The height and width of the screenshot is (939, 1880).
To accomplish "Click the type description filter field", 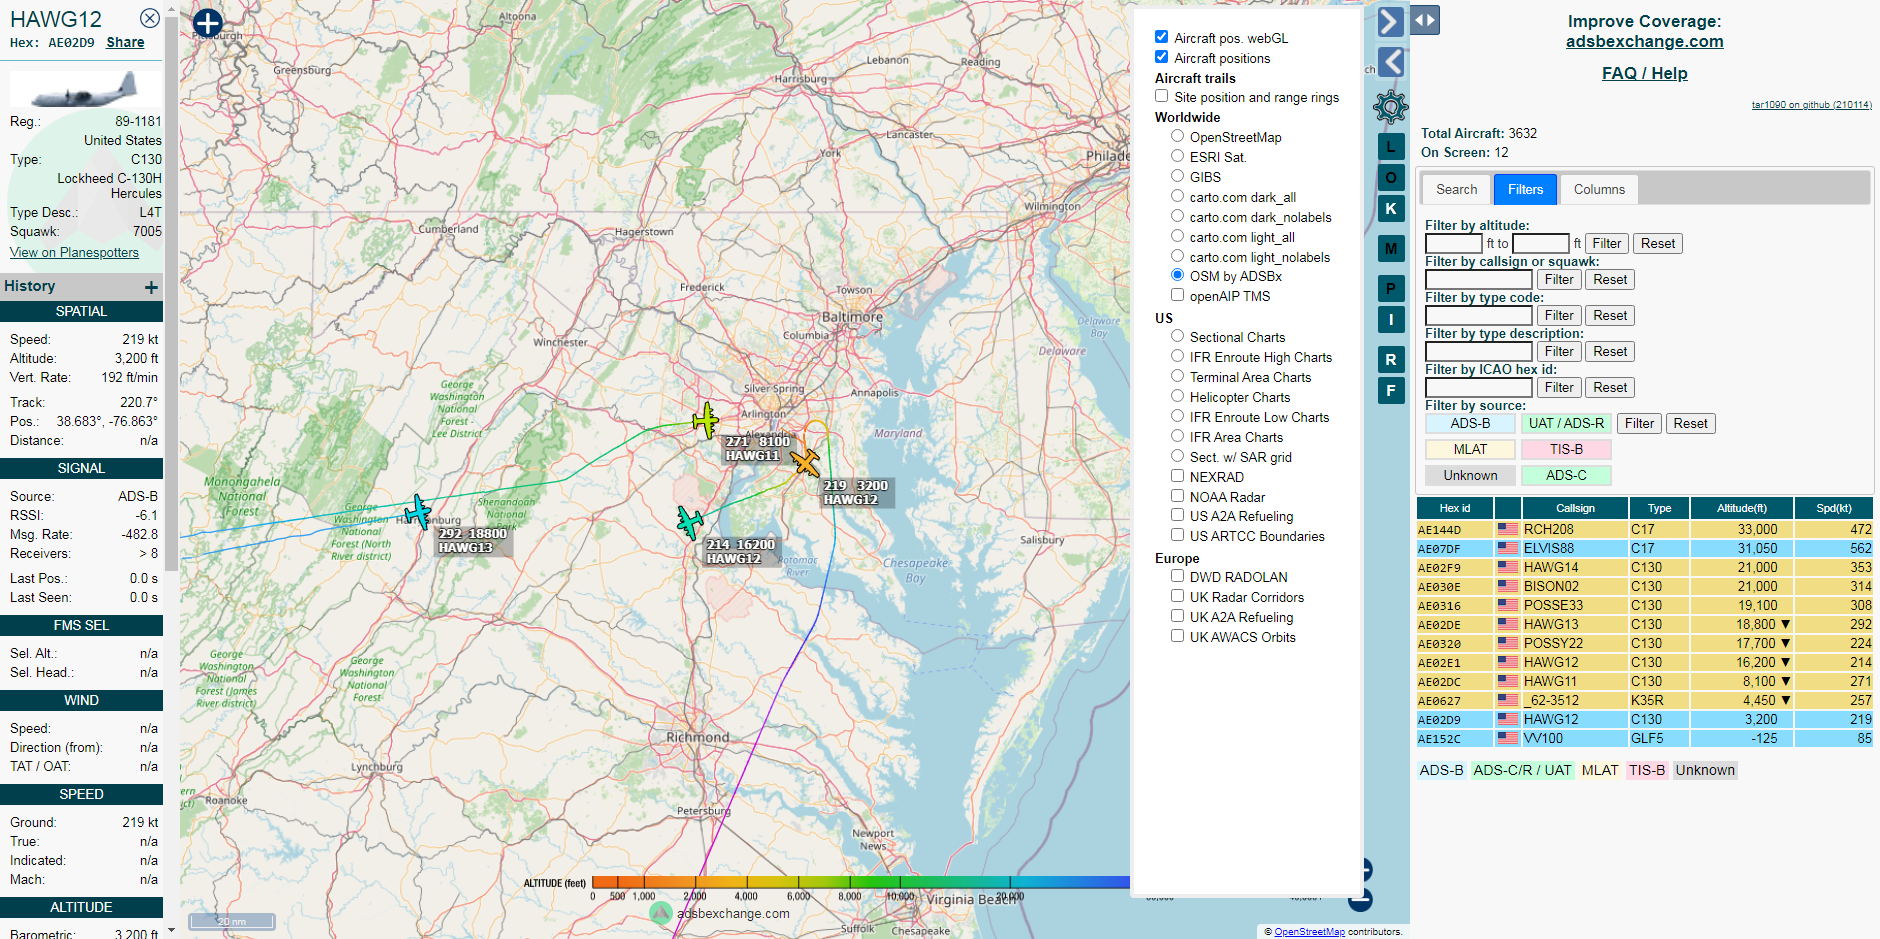I will 1478,351.
